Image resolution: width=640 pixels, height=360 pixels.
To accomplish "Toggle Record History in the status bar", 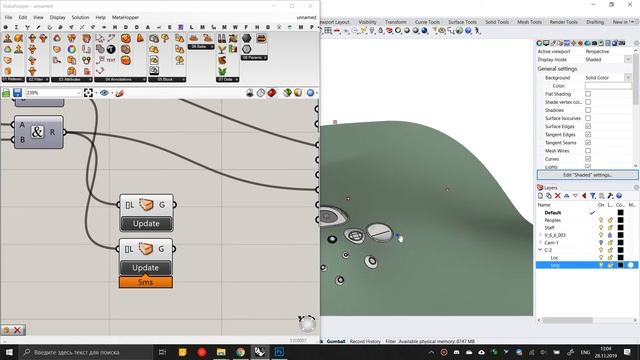I will (x=365, y=341).
